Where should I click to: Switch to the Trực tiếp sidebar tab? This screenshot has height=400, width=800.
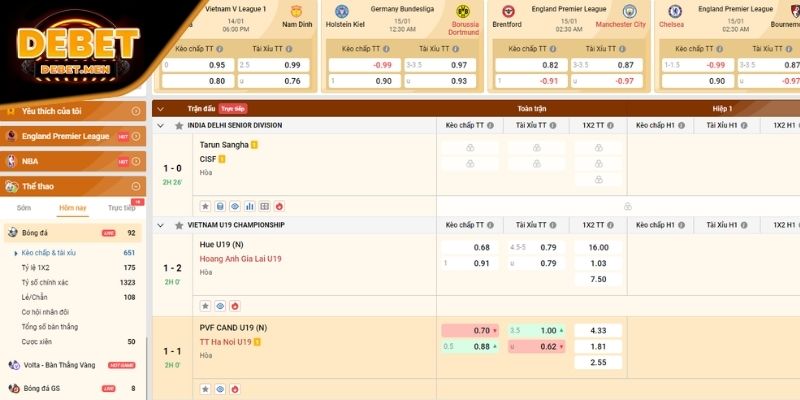click(x=121, y=208)
